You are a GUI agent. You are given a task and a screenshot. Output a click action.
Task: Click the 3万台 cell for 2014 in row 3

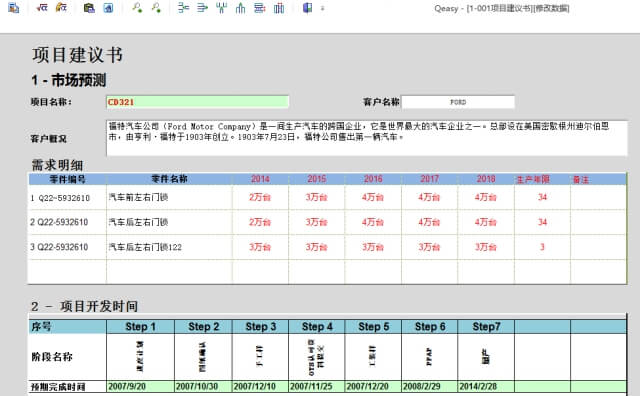260,247
